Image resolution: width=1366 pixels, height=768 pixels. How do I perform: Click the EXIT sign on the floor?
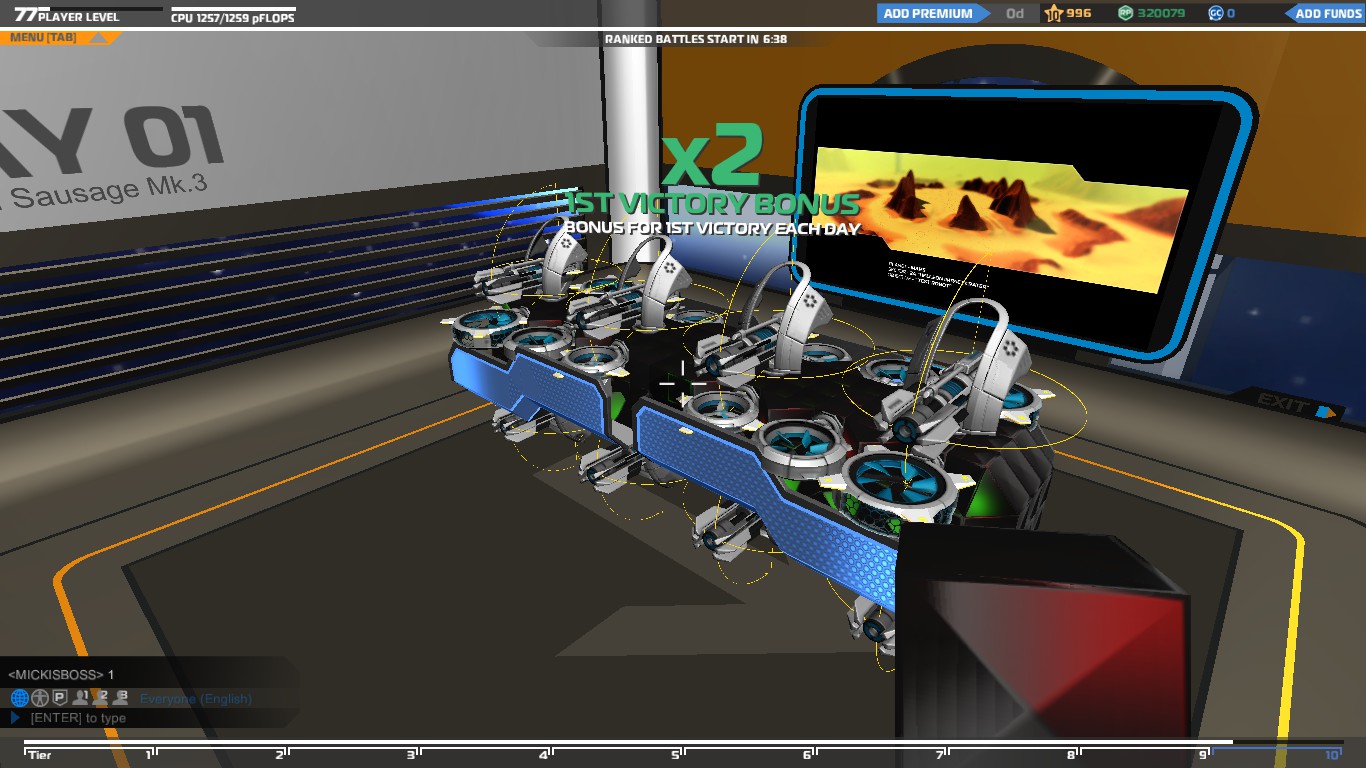(x=1297, y=405)
